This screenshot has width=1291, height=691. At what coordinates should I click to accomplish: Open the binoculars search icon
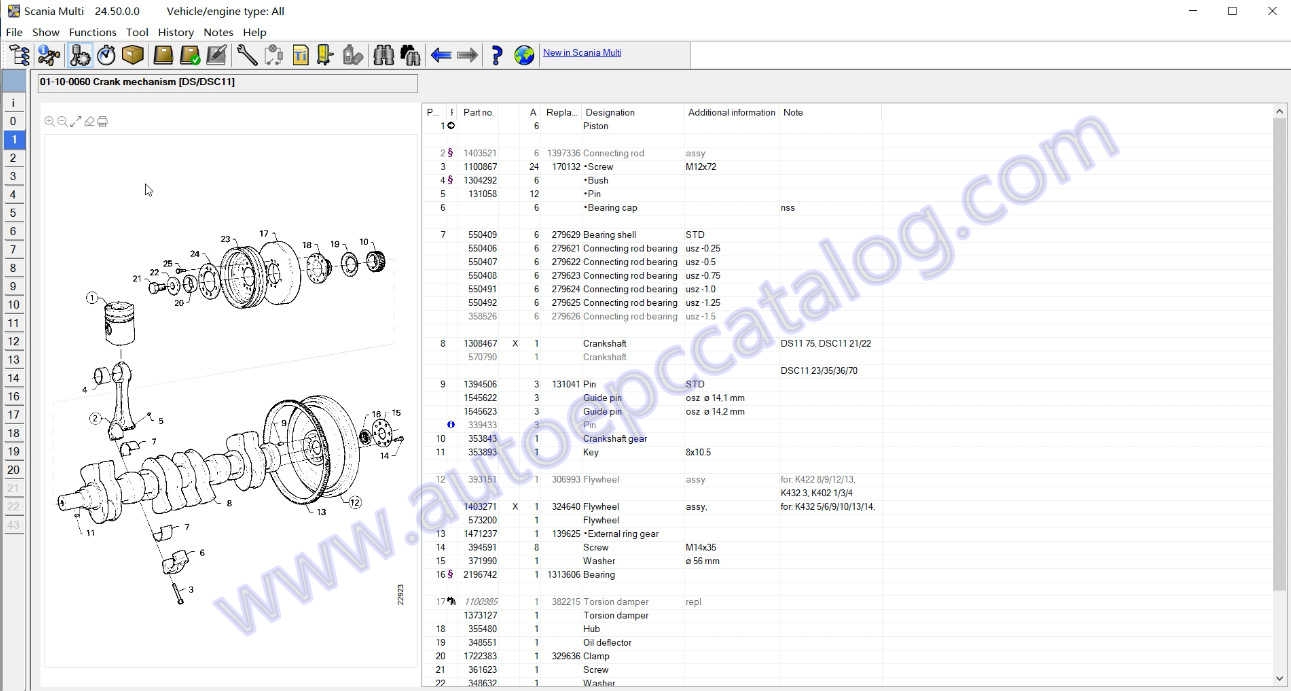383,55
